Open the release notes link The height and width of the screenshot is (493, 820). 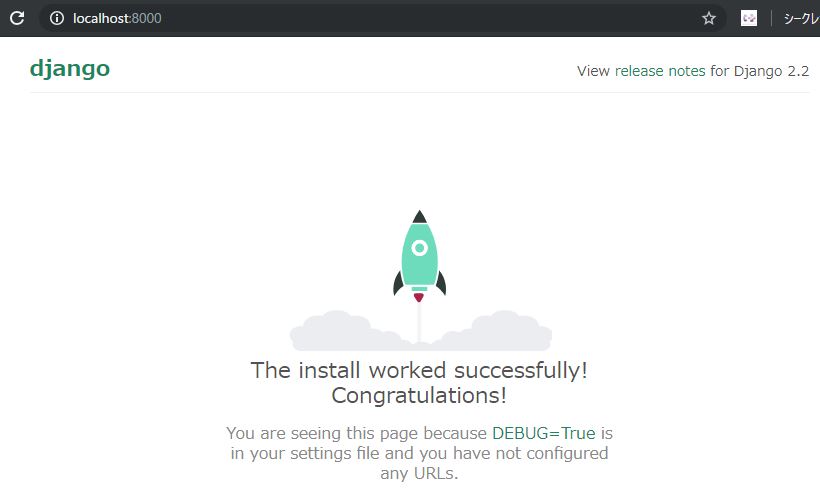click(660, 71)
